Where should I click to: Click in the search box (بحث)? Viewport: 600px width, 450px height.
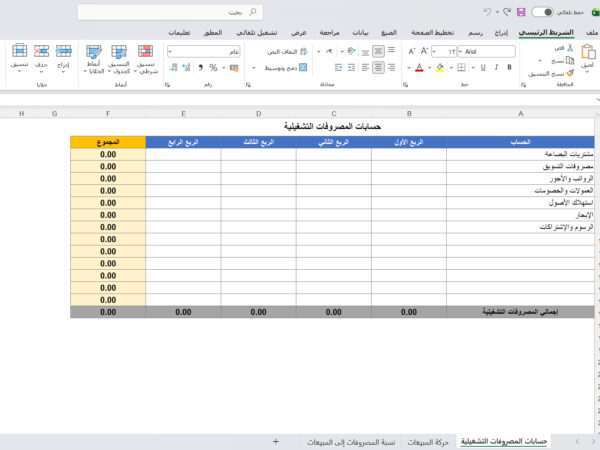170,12
